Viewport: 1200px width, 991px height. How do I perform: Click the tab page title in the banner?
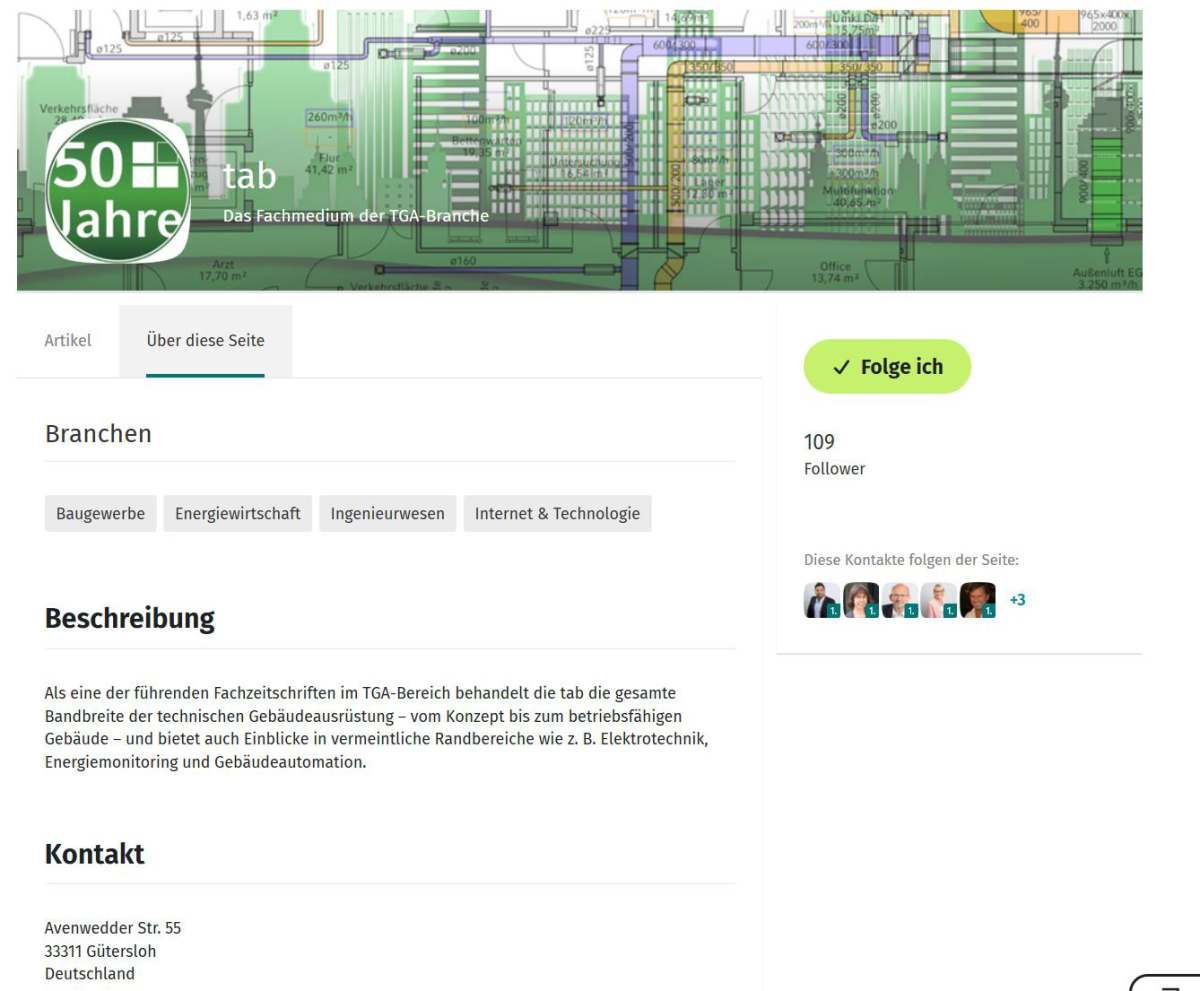[249, 177]
